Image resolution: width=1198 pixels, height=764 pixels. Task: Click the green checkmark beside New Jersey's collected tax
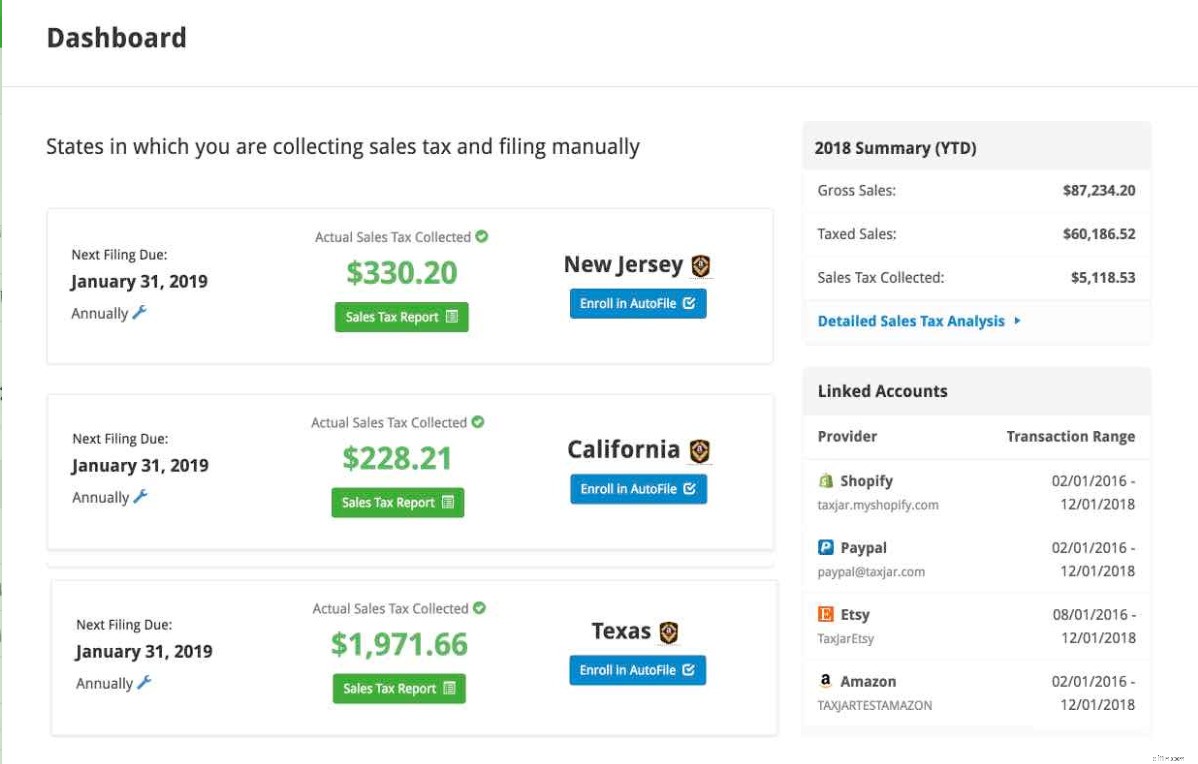[481, 237]
